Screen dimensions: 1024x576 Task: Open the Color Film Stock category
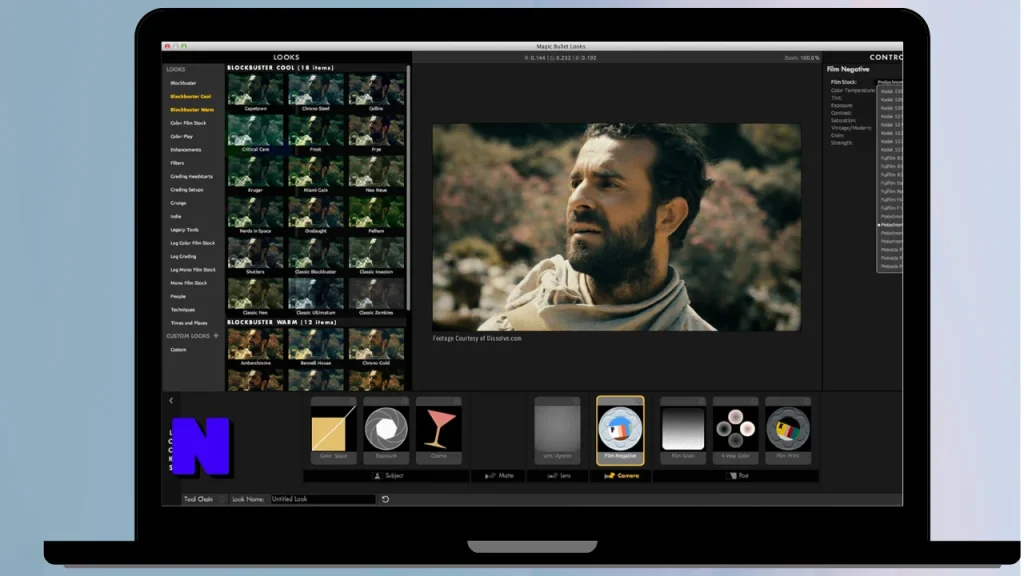click(188, 123)
